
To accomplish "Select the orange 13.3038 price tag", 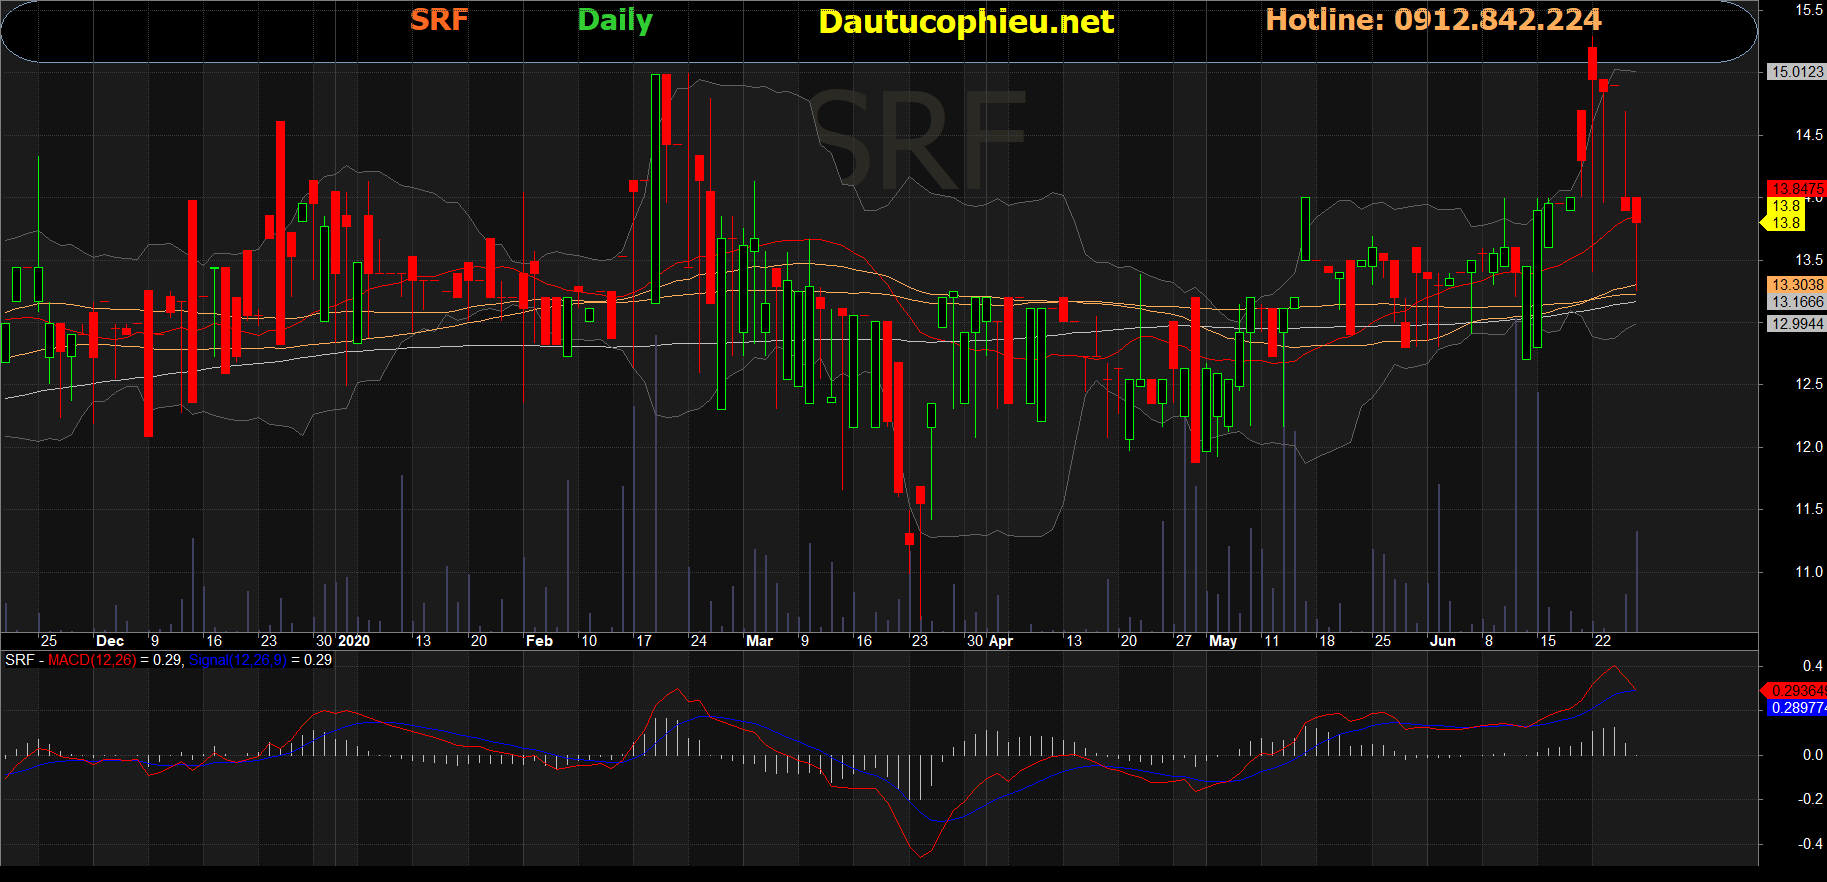I will 1796,285.
